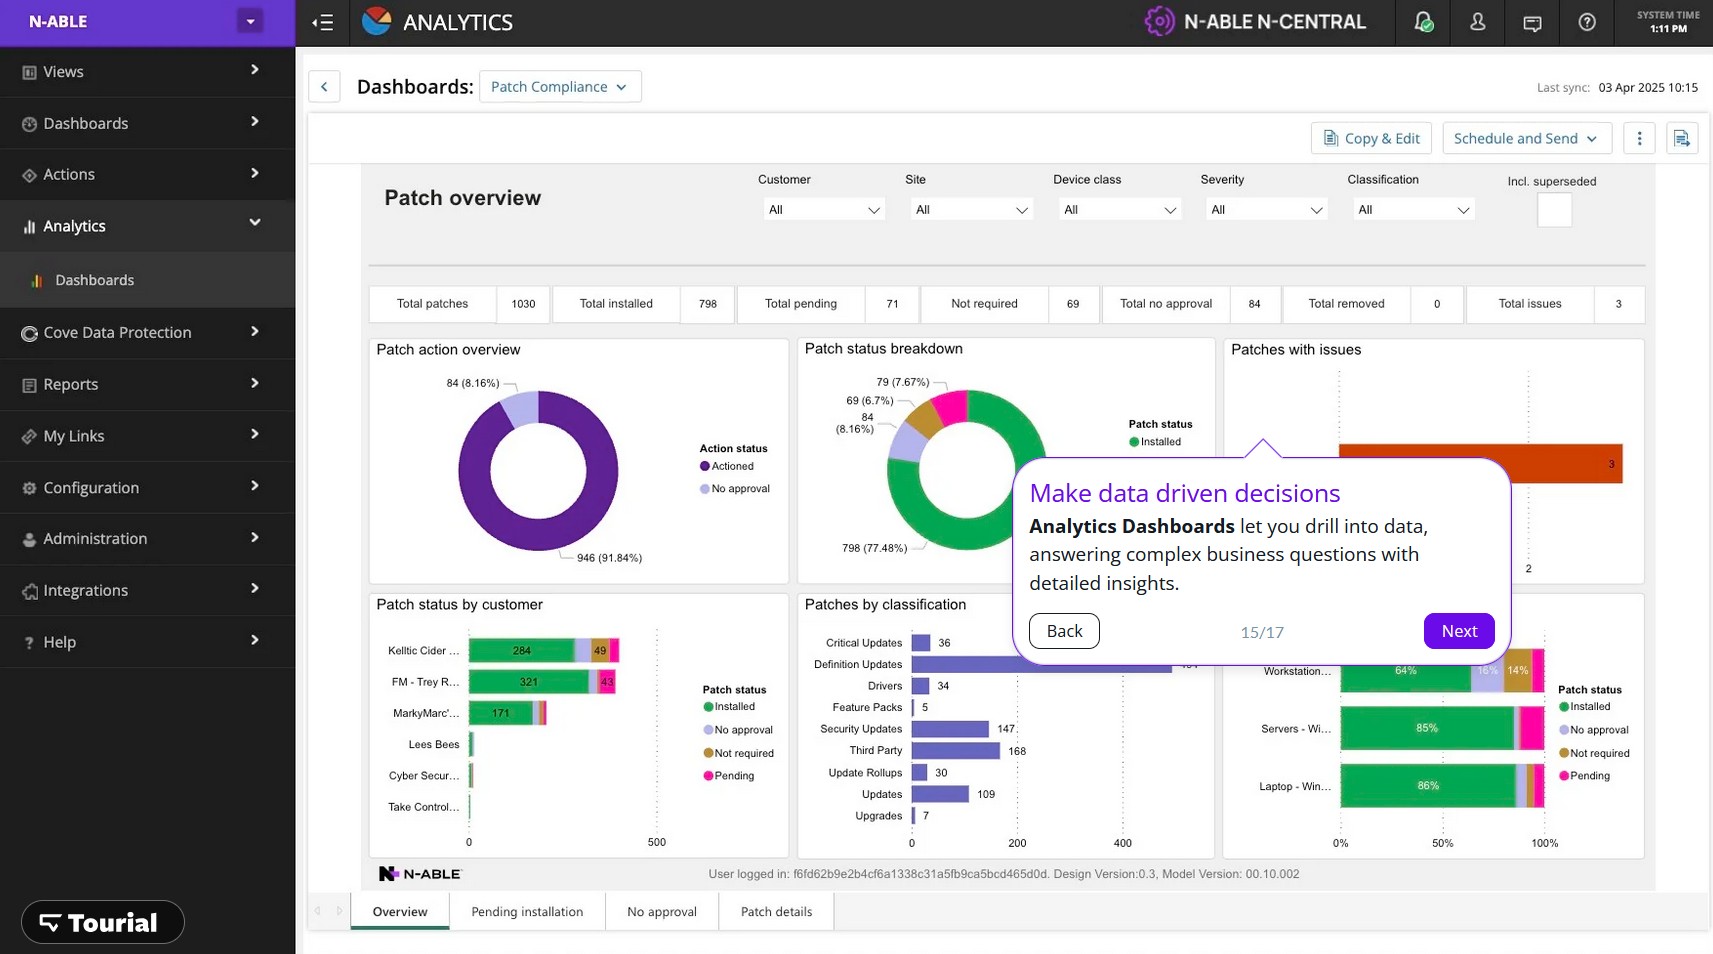Expand the Integrations menu item
The image size is (1713, 954).
147,591
